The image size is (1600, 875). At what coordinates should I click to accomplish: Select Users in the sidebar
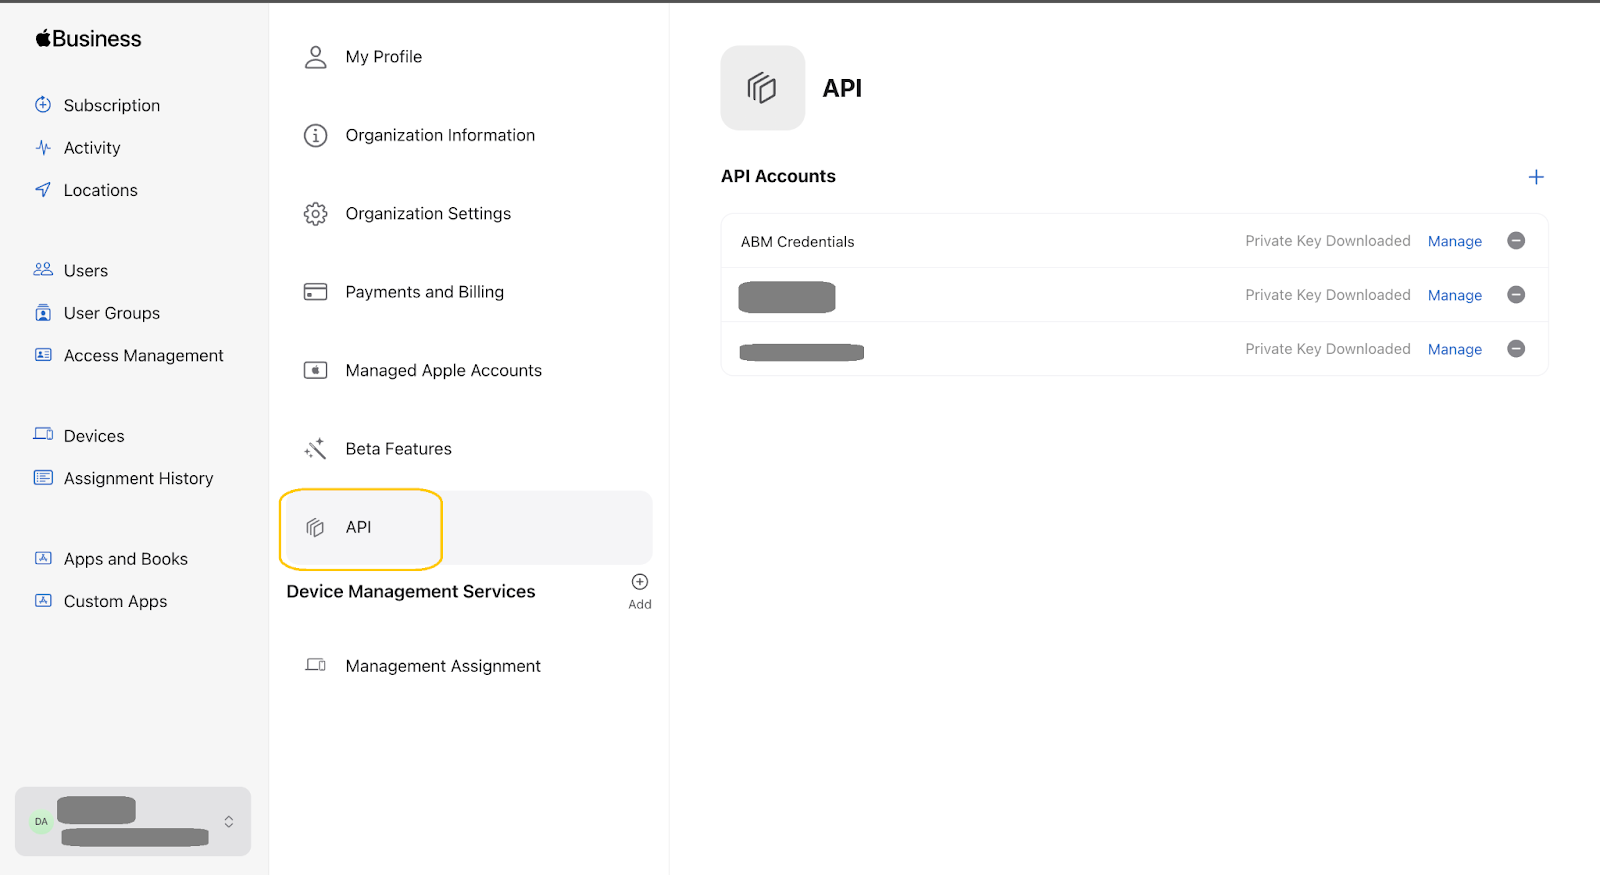point(86,271)
